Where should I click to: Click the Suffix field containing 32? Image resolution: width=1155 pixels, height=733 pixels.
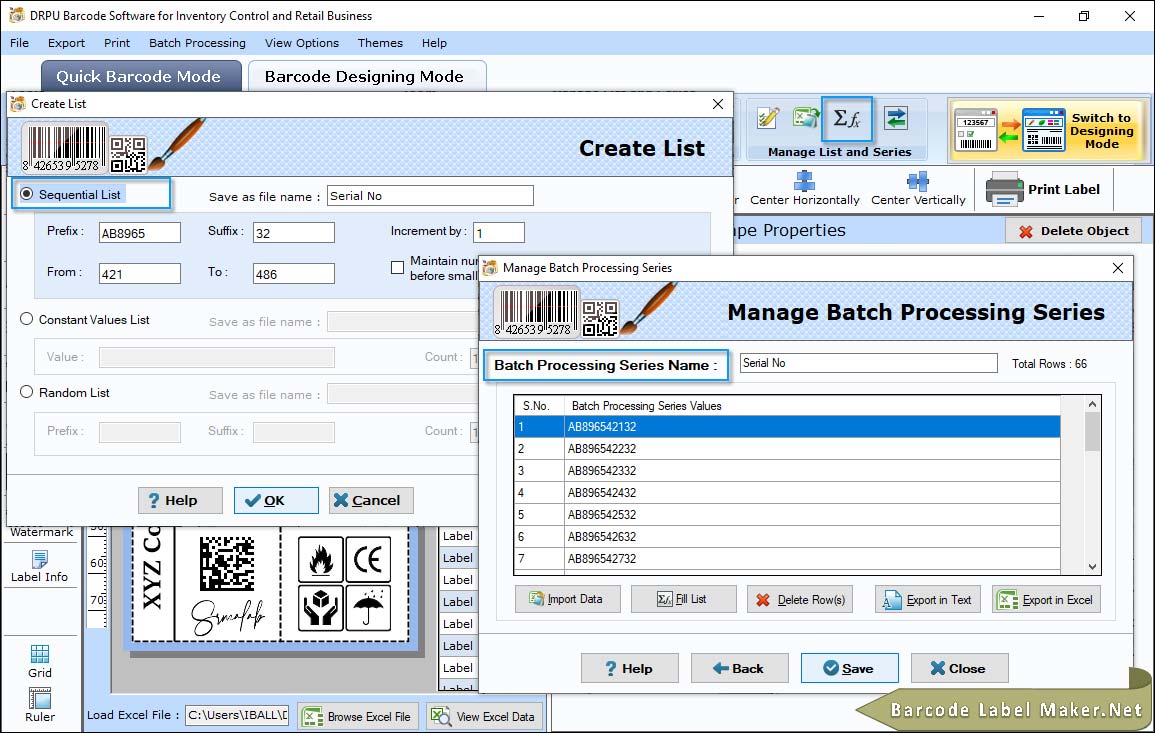click(x=293, y=233)
